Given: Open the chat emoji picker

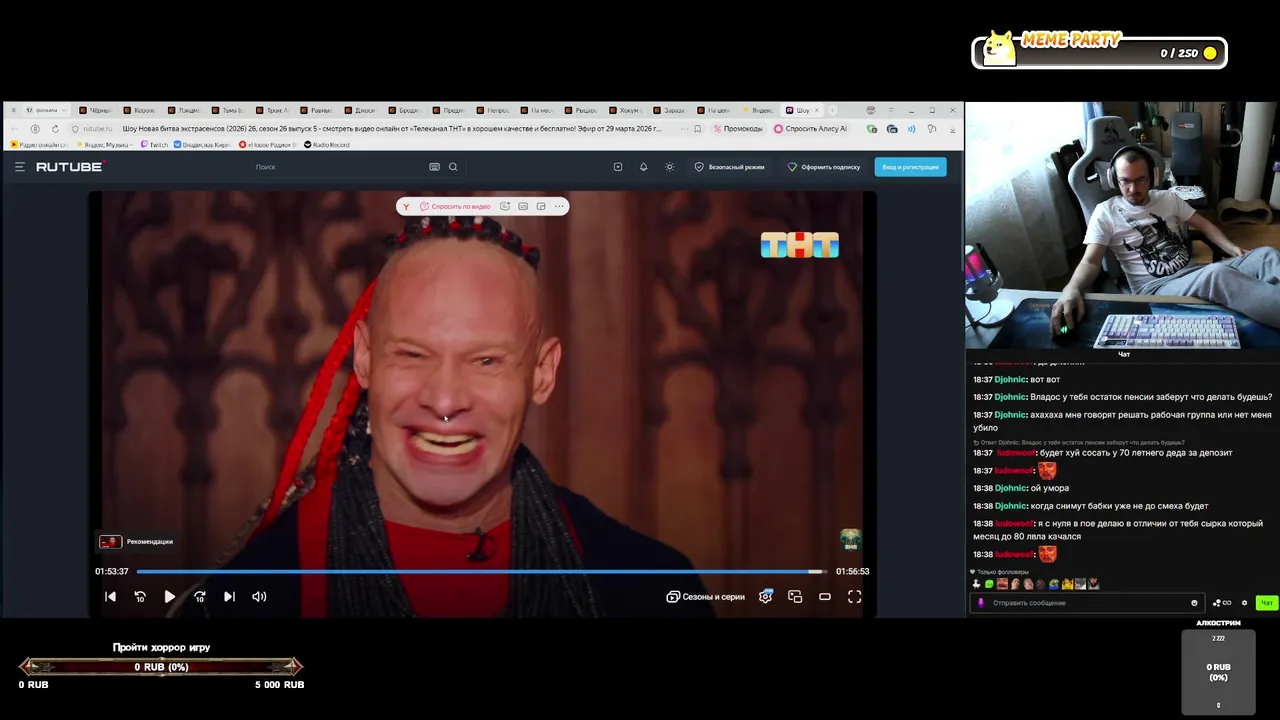Looking at the screenshot, I should pos(1194,603).
